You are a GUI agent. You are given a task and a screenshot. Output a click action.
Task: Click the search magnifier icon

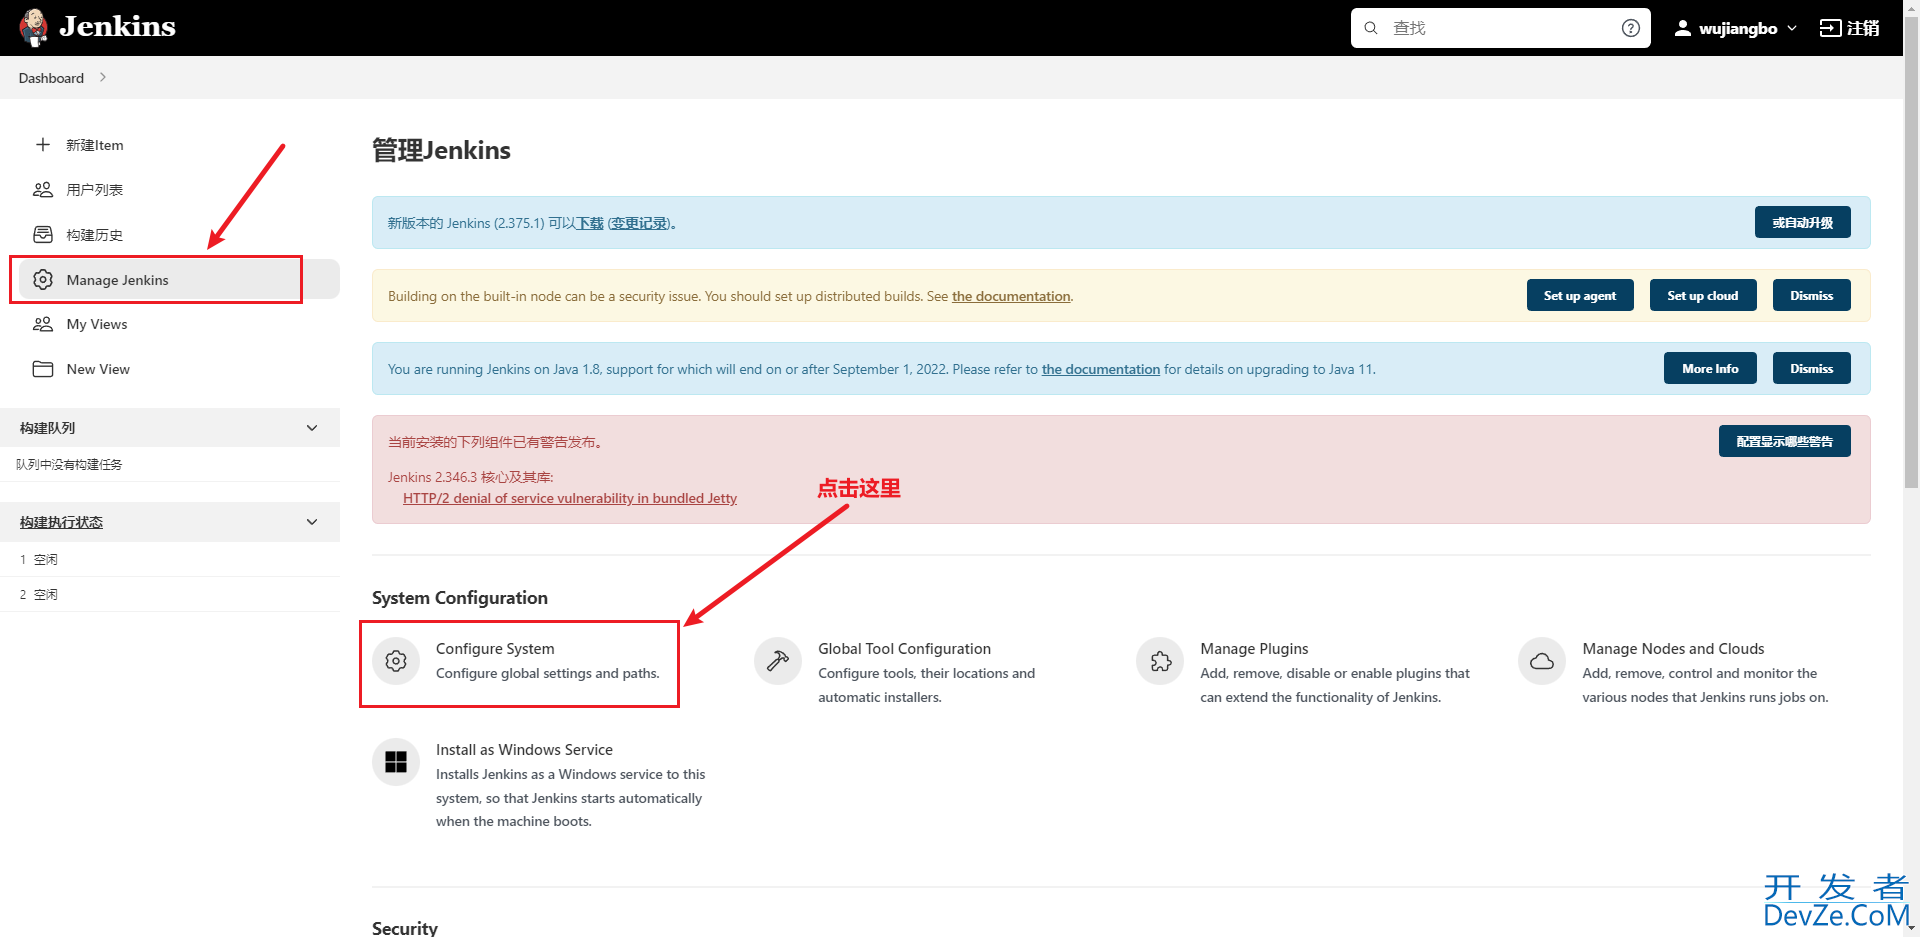1371,28
